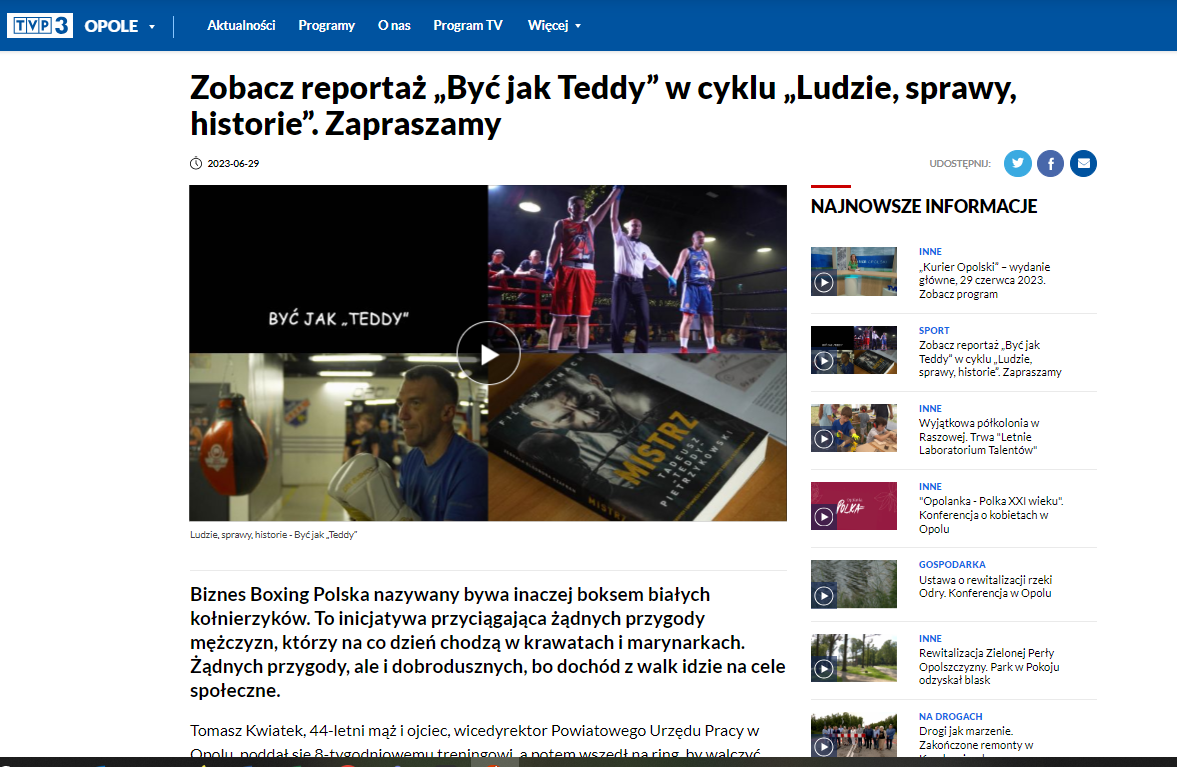Click GOSPODARKA category label
The image size is (1177, 767).
[952, 564]
